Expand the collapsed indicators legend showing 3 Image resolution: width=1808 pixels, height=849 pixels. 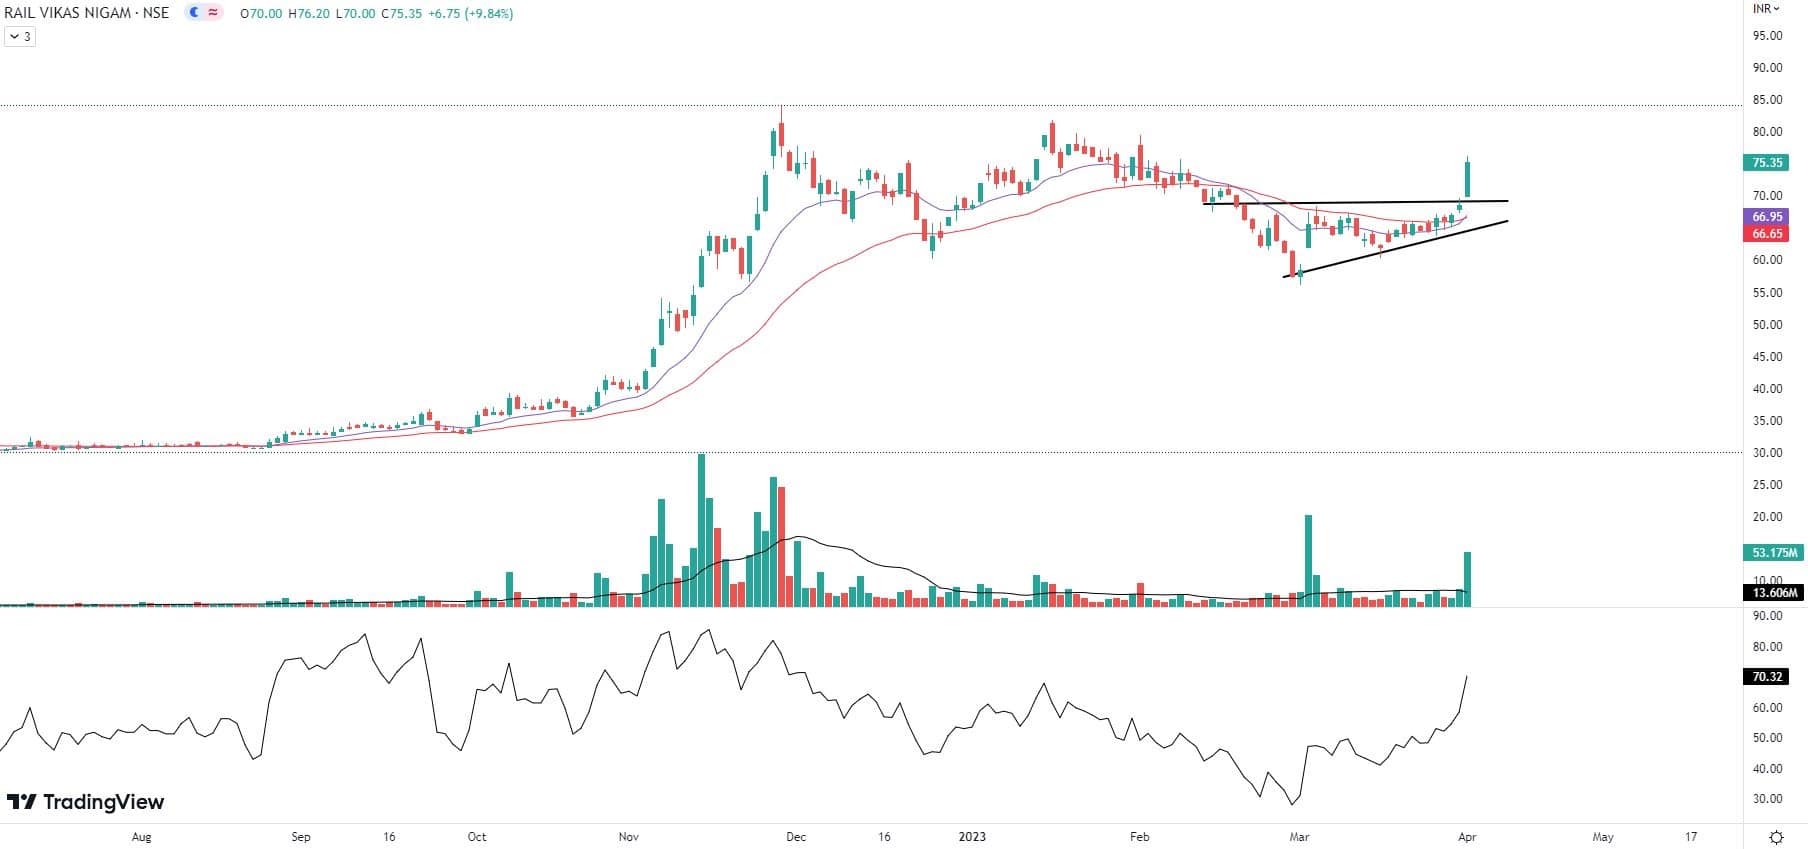pyautogui.click(x=20, y=37)
